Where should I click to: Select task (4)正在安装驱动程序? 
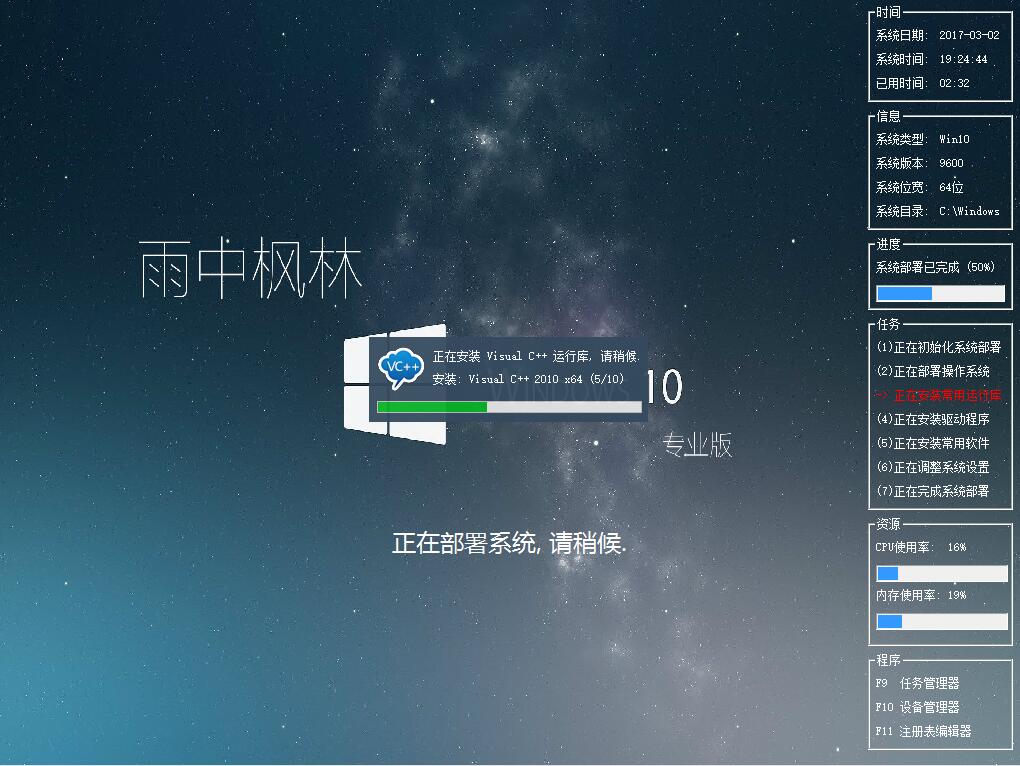933,419
